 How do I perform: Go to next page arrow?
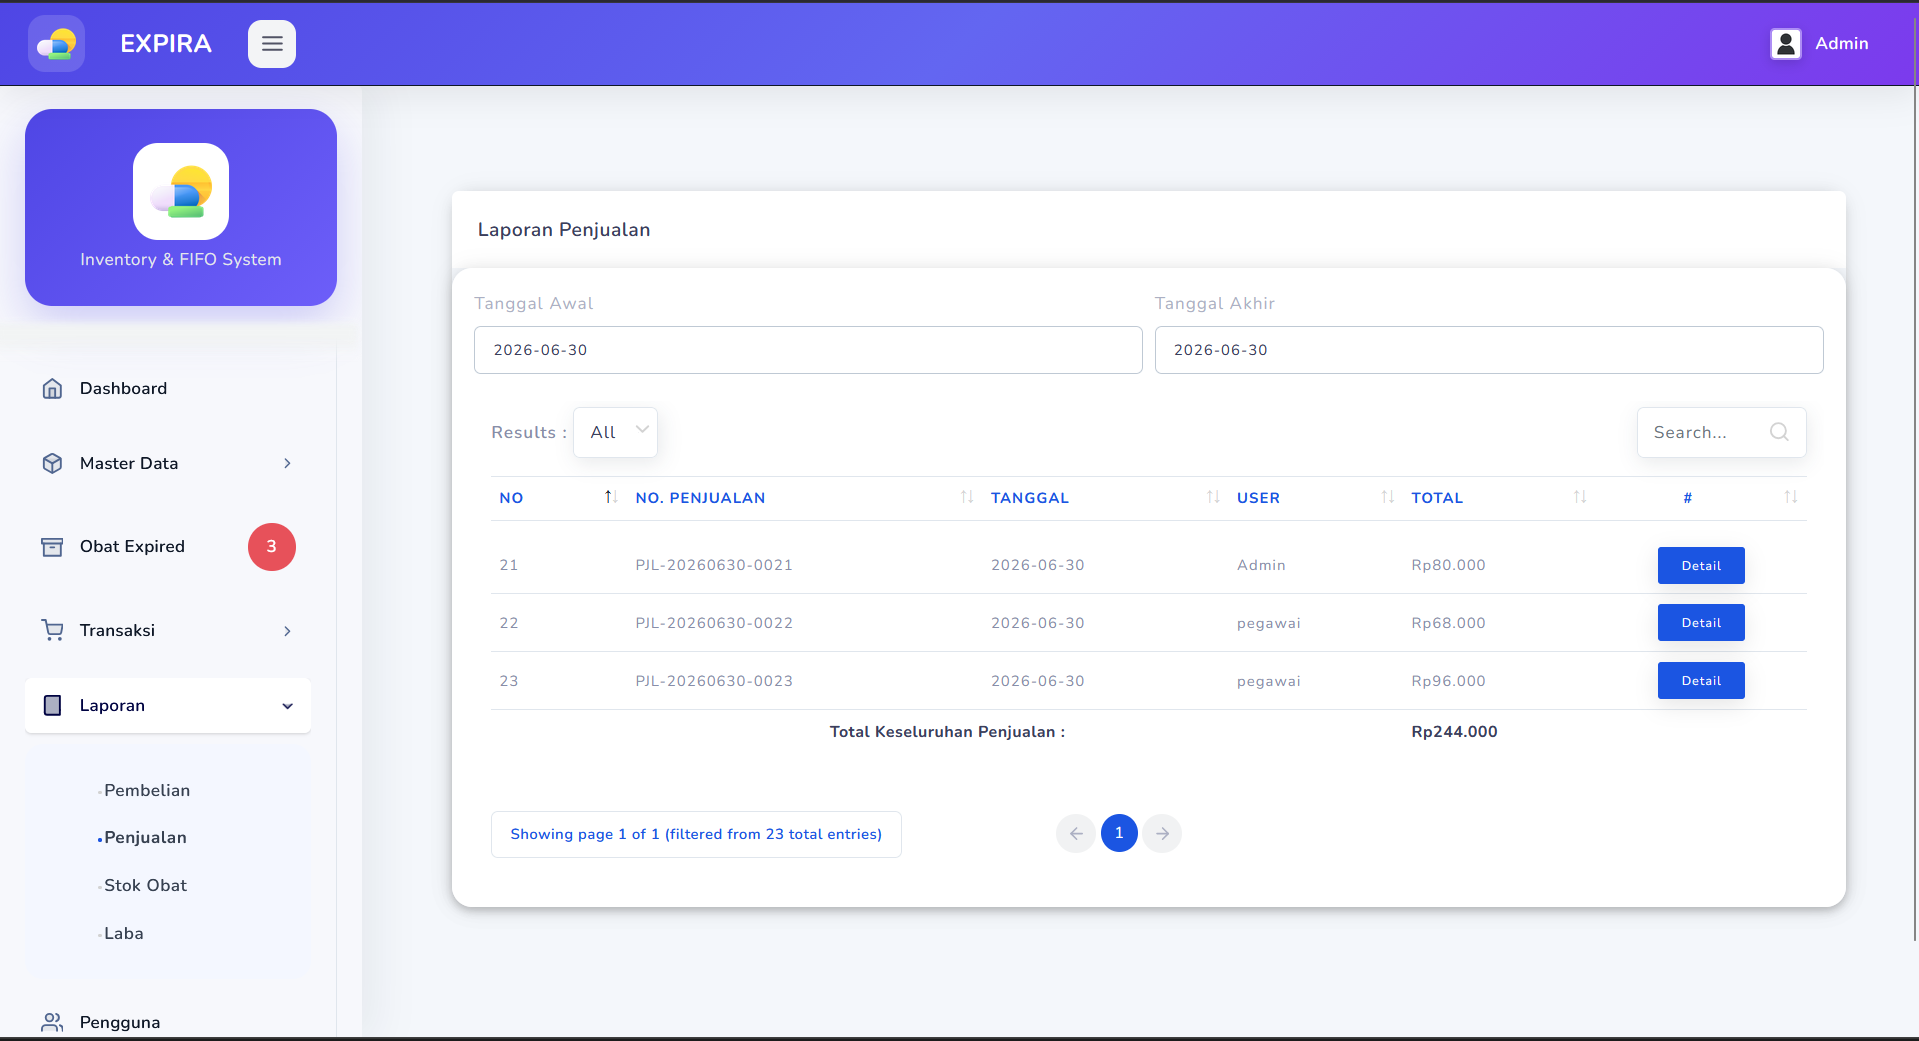(x=1162, y=833)
